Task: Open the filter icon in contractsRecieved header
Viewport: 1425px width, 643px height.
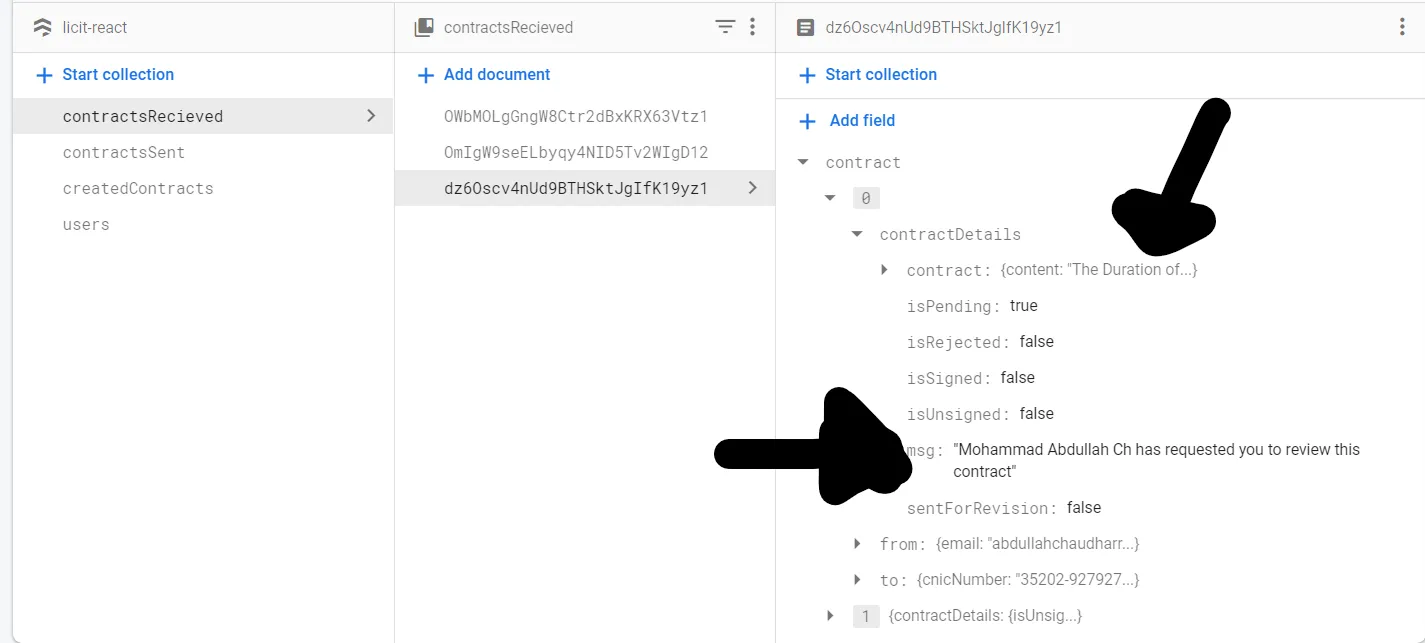Action: click(x=725, y=27)
